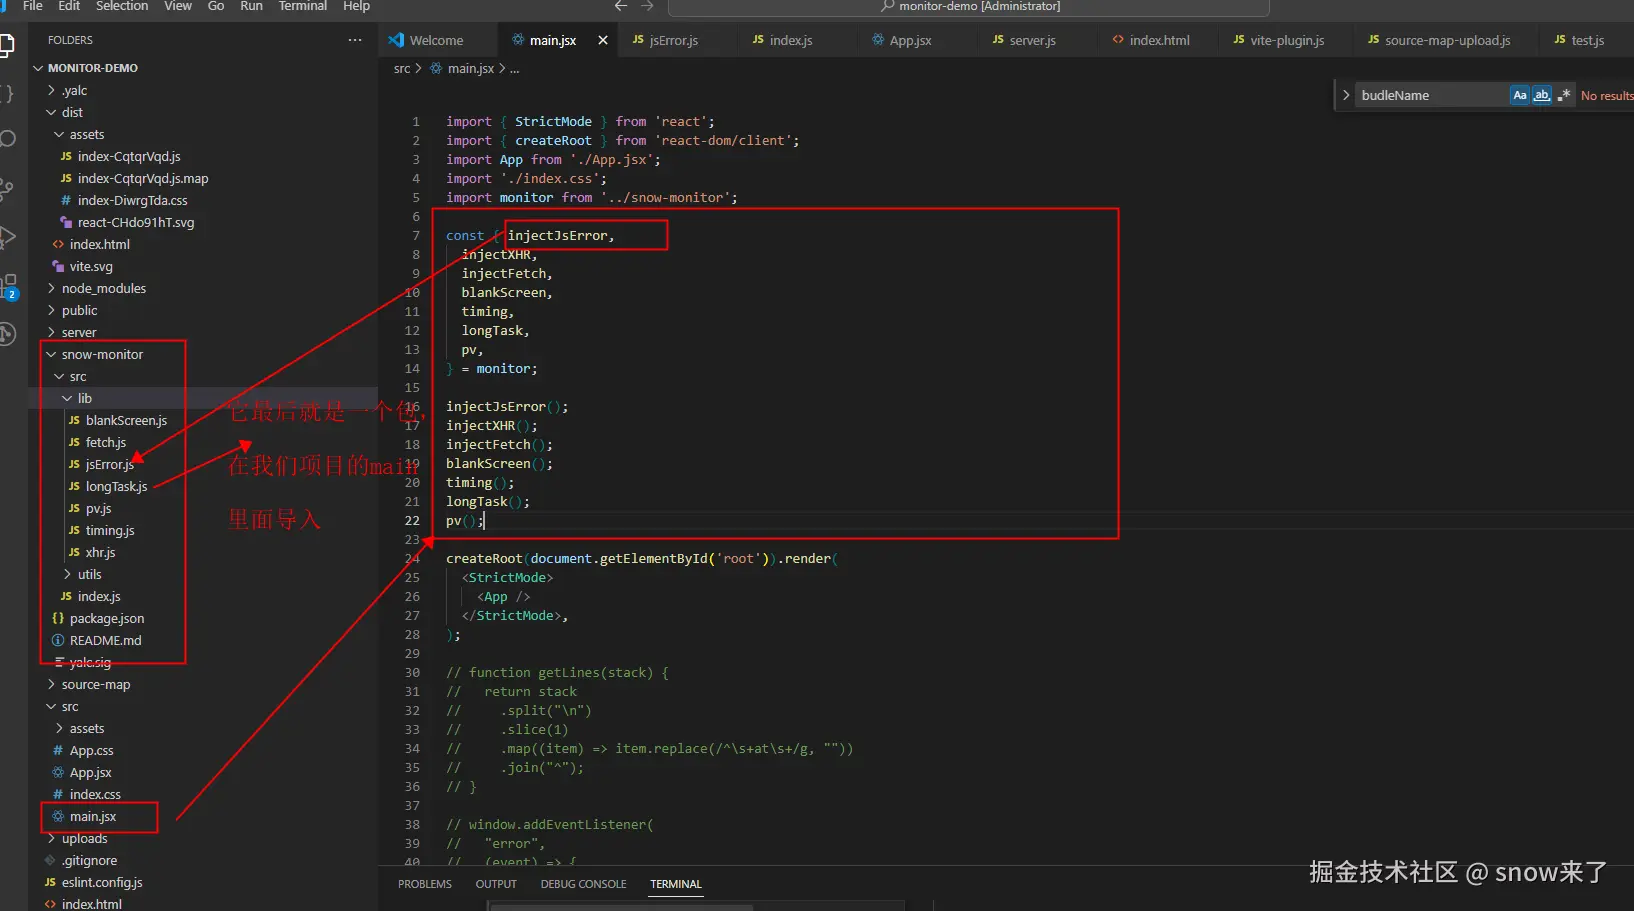
Task: Expand the node_modules folder
Action: pyautogui.click(x=103, y=288)
